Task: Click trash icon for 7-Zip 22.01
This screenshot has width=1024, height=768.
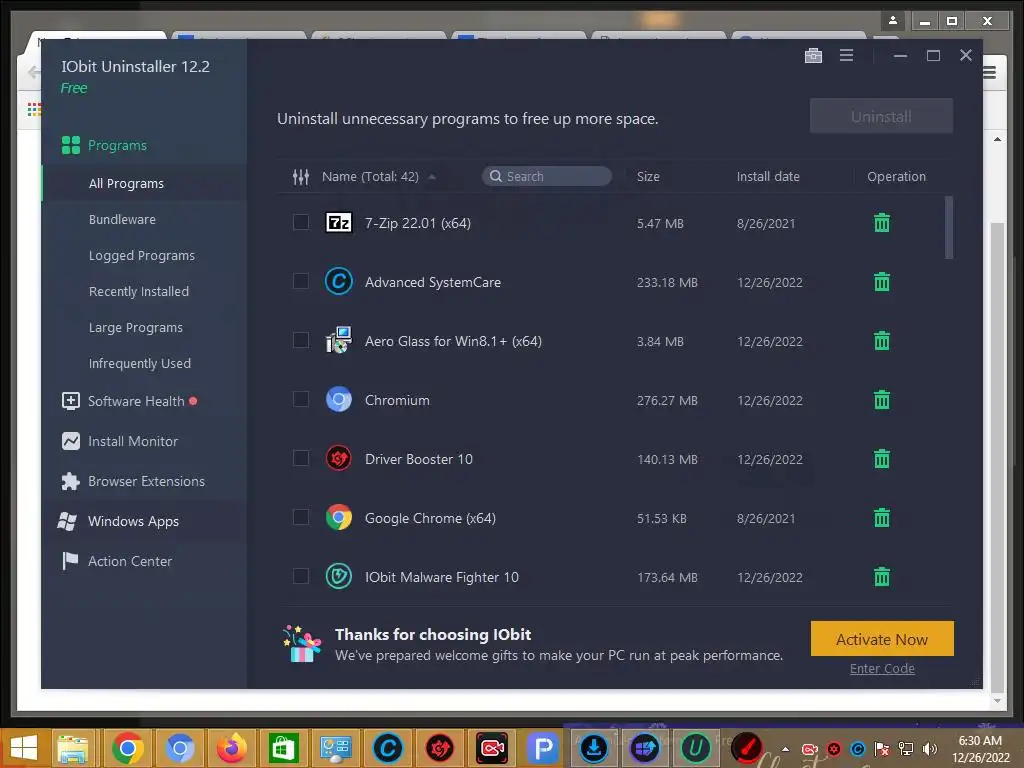Action: click(882, 223)
